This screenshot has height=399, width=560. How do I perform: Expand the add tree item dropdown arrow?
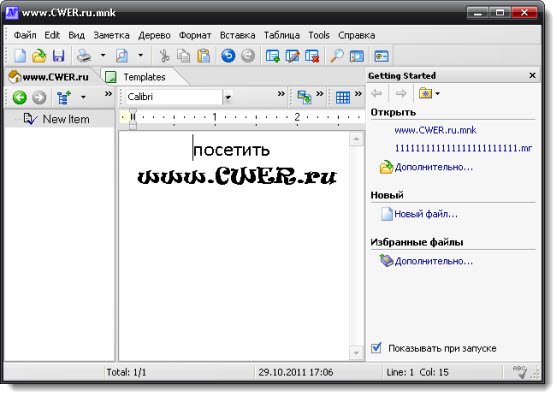coord(83,97)
